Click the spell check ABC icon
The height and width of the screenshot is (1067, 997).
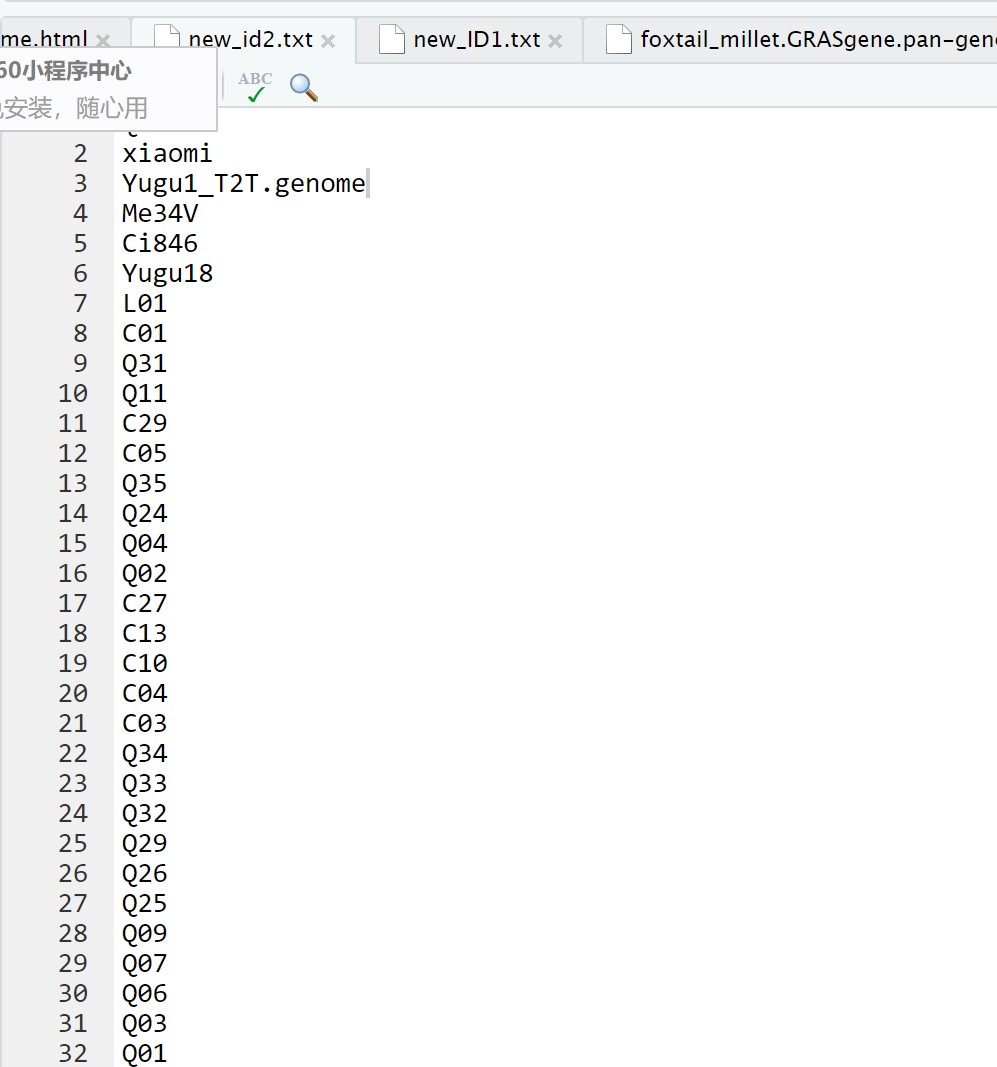point(255,87)
